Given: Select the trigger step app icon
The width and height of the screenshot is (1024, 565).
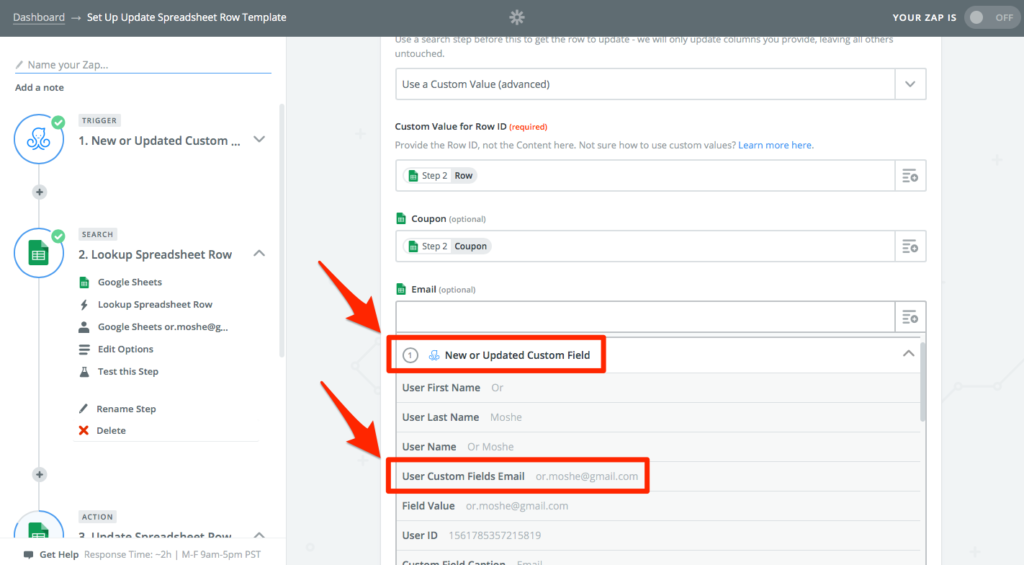Looking at the screenshot, I should click(x=39, y=139).
